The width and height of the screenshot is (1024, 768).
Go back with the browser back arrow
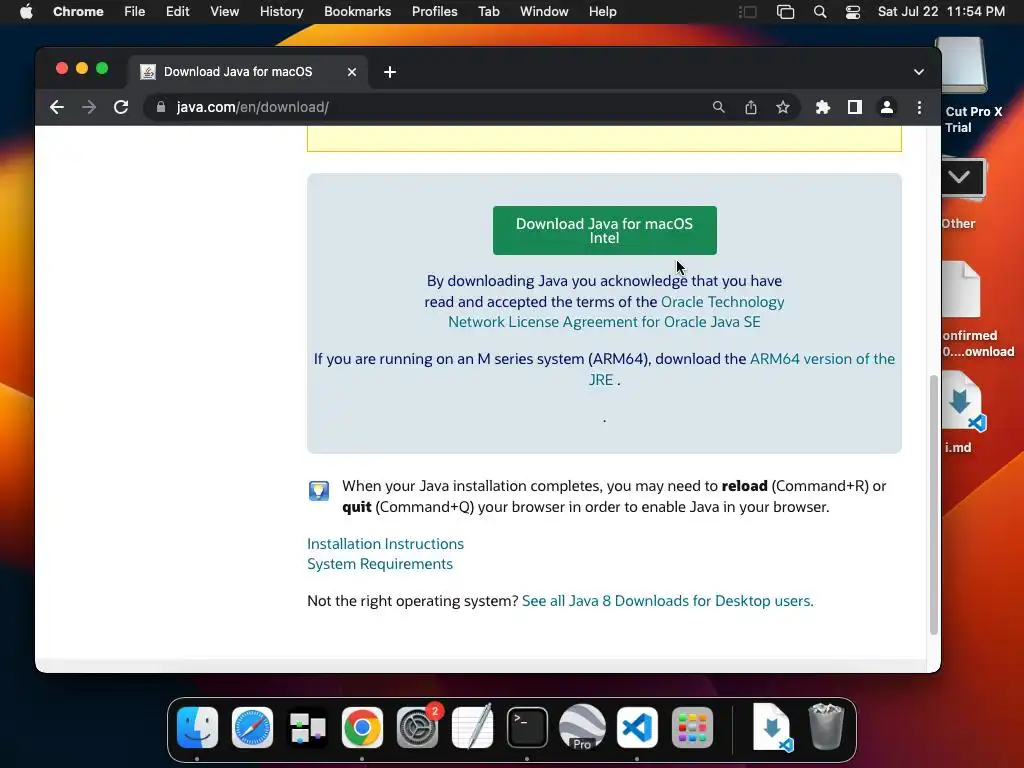tap(57, 107)
